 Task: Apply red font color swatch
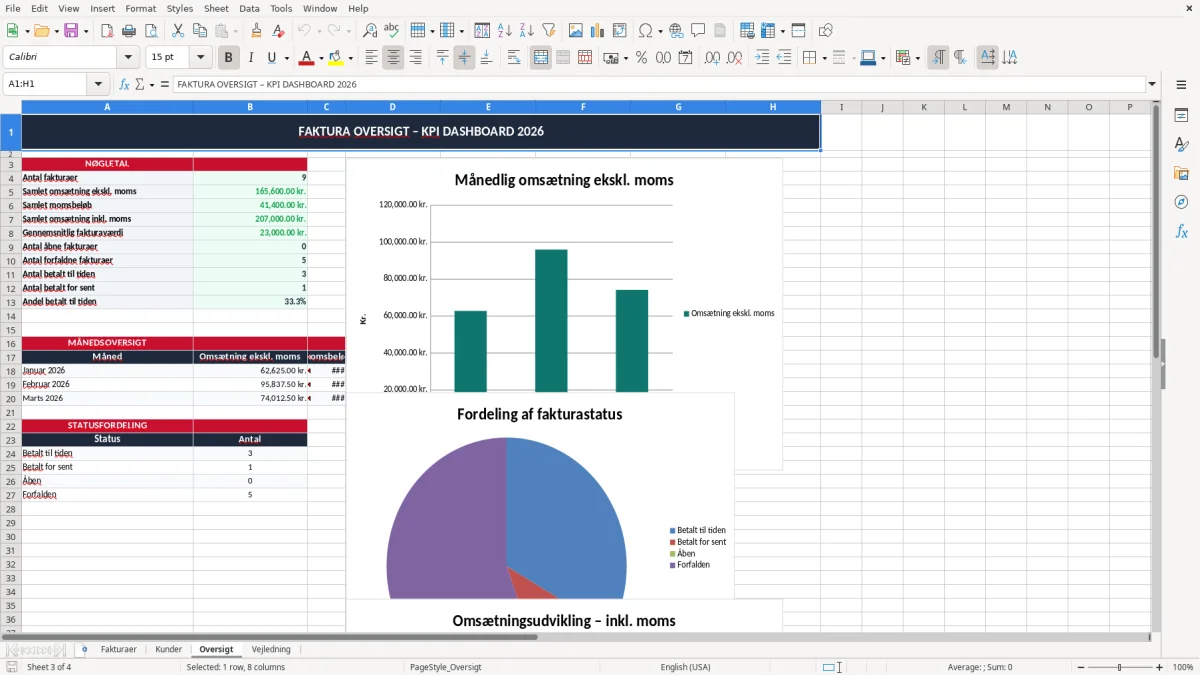(306, 58)
